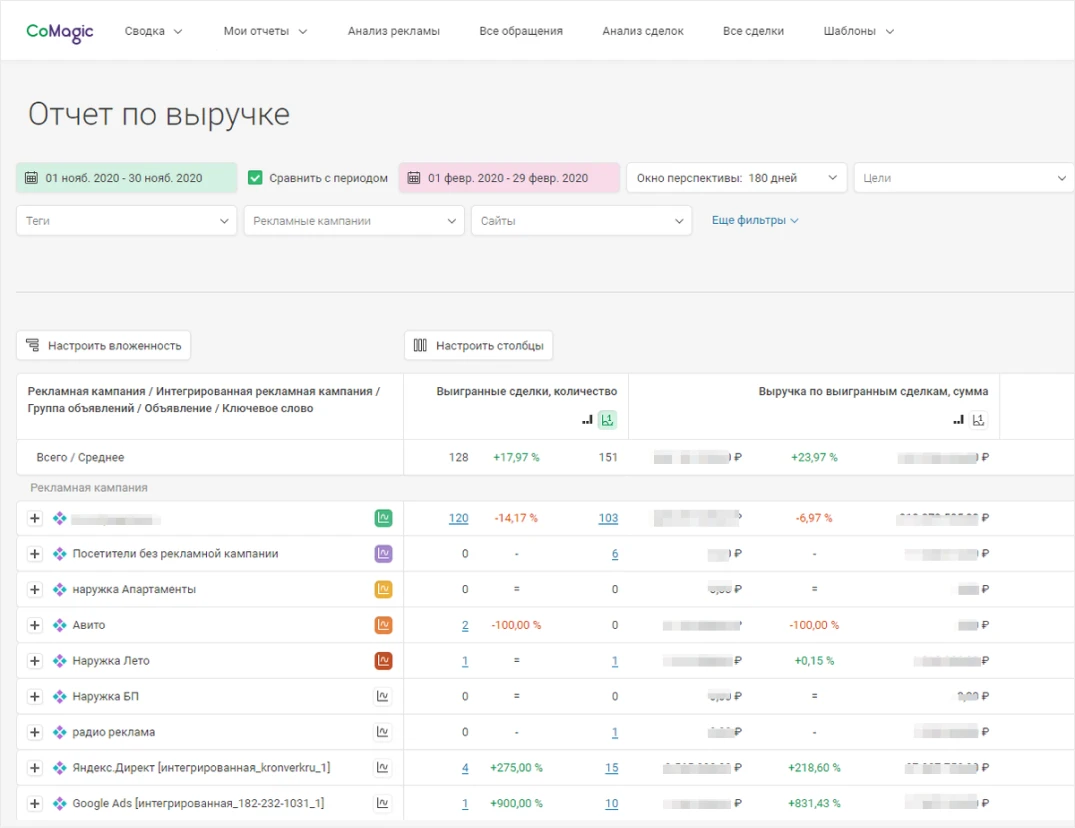Screen dimensions: 1075x828
Task: Expand наружка Апартаменты row
Action: [34, 589]
